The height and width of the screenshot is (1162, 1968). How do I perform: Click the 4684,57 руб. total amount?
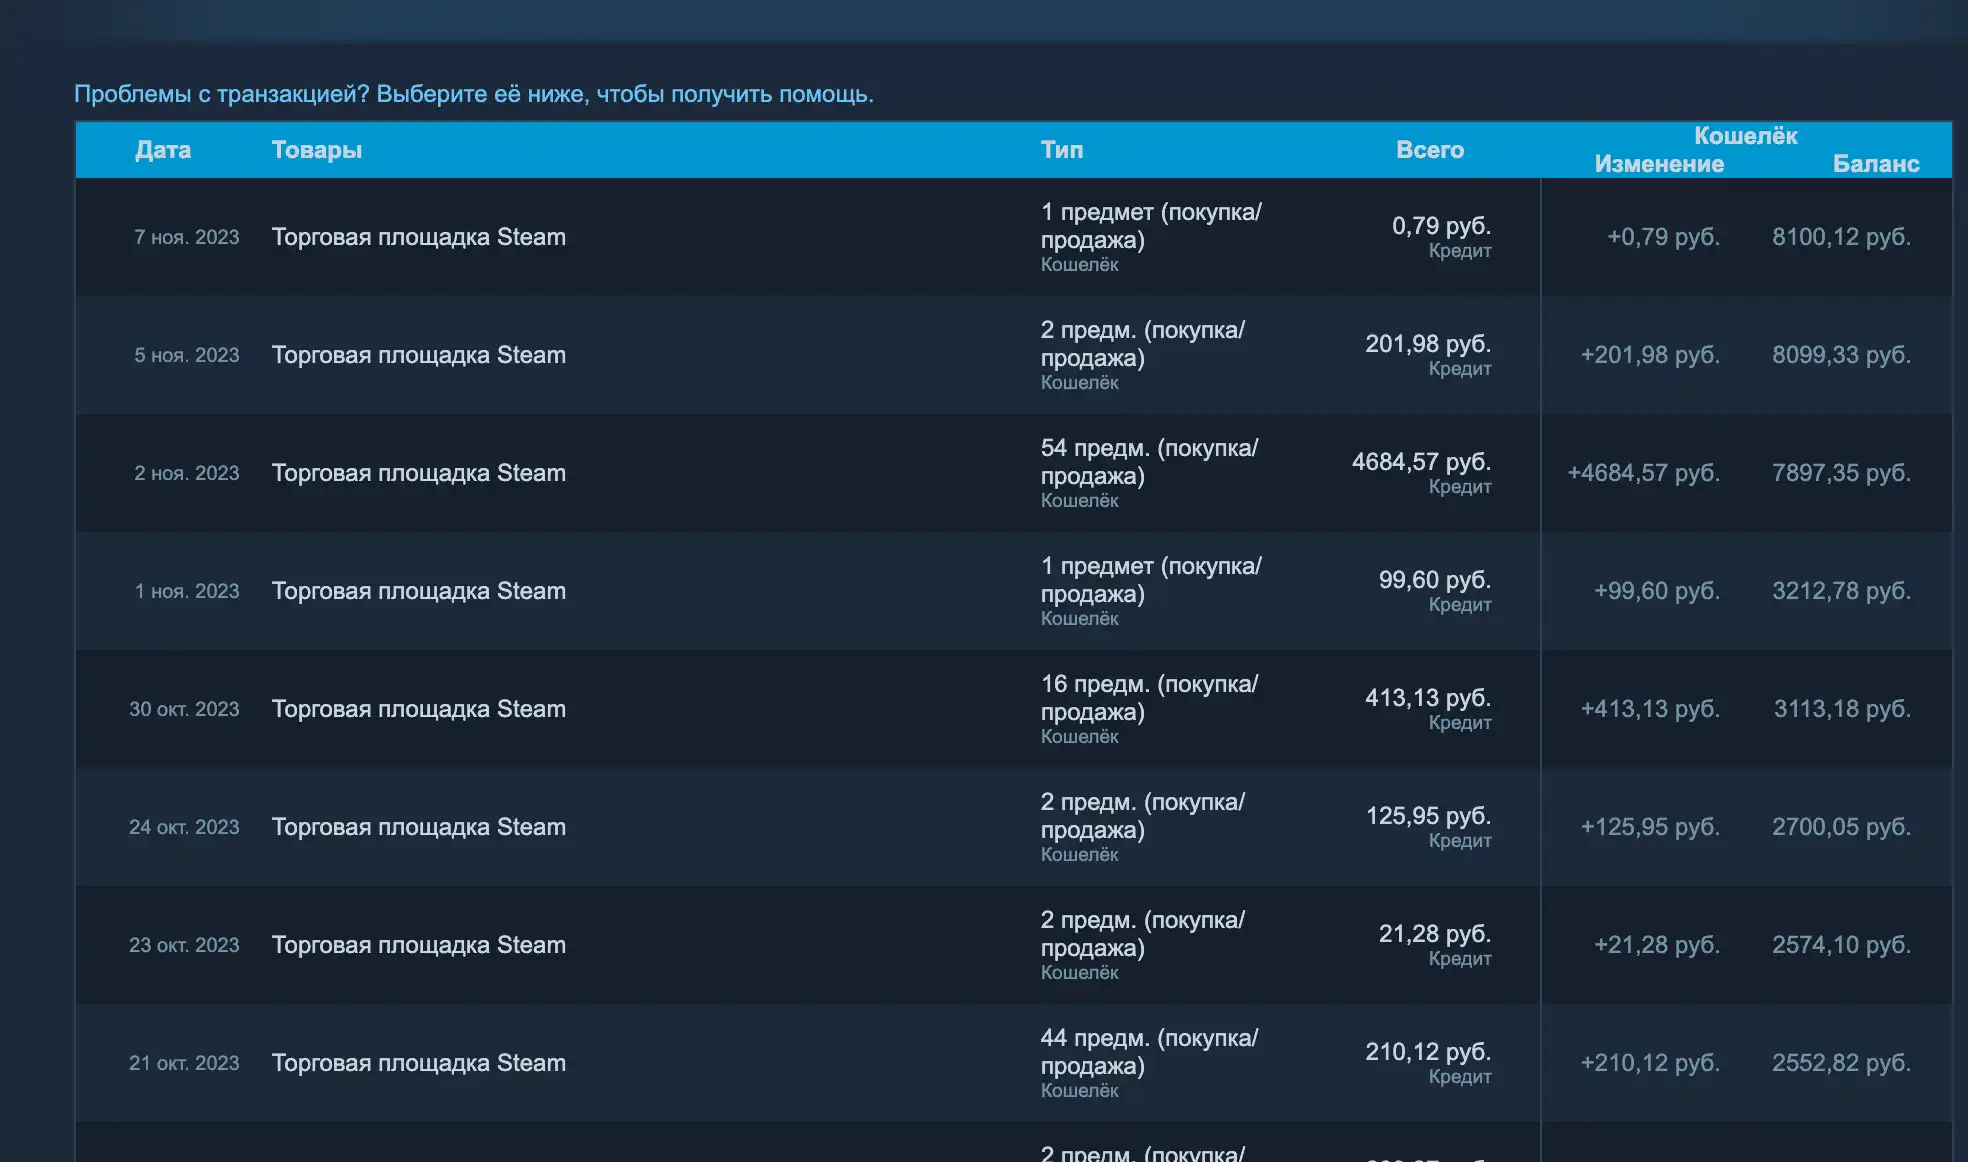1421,462
